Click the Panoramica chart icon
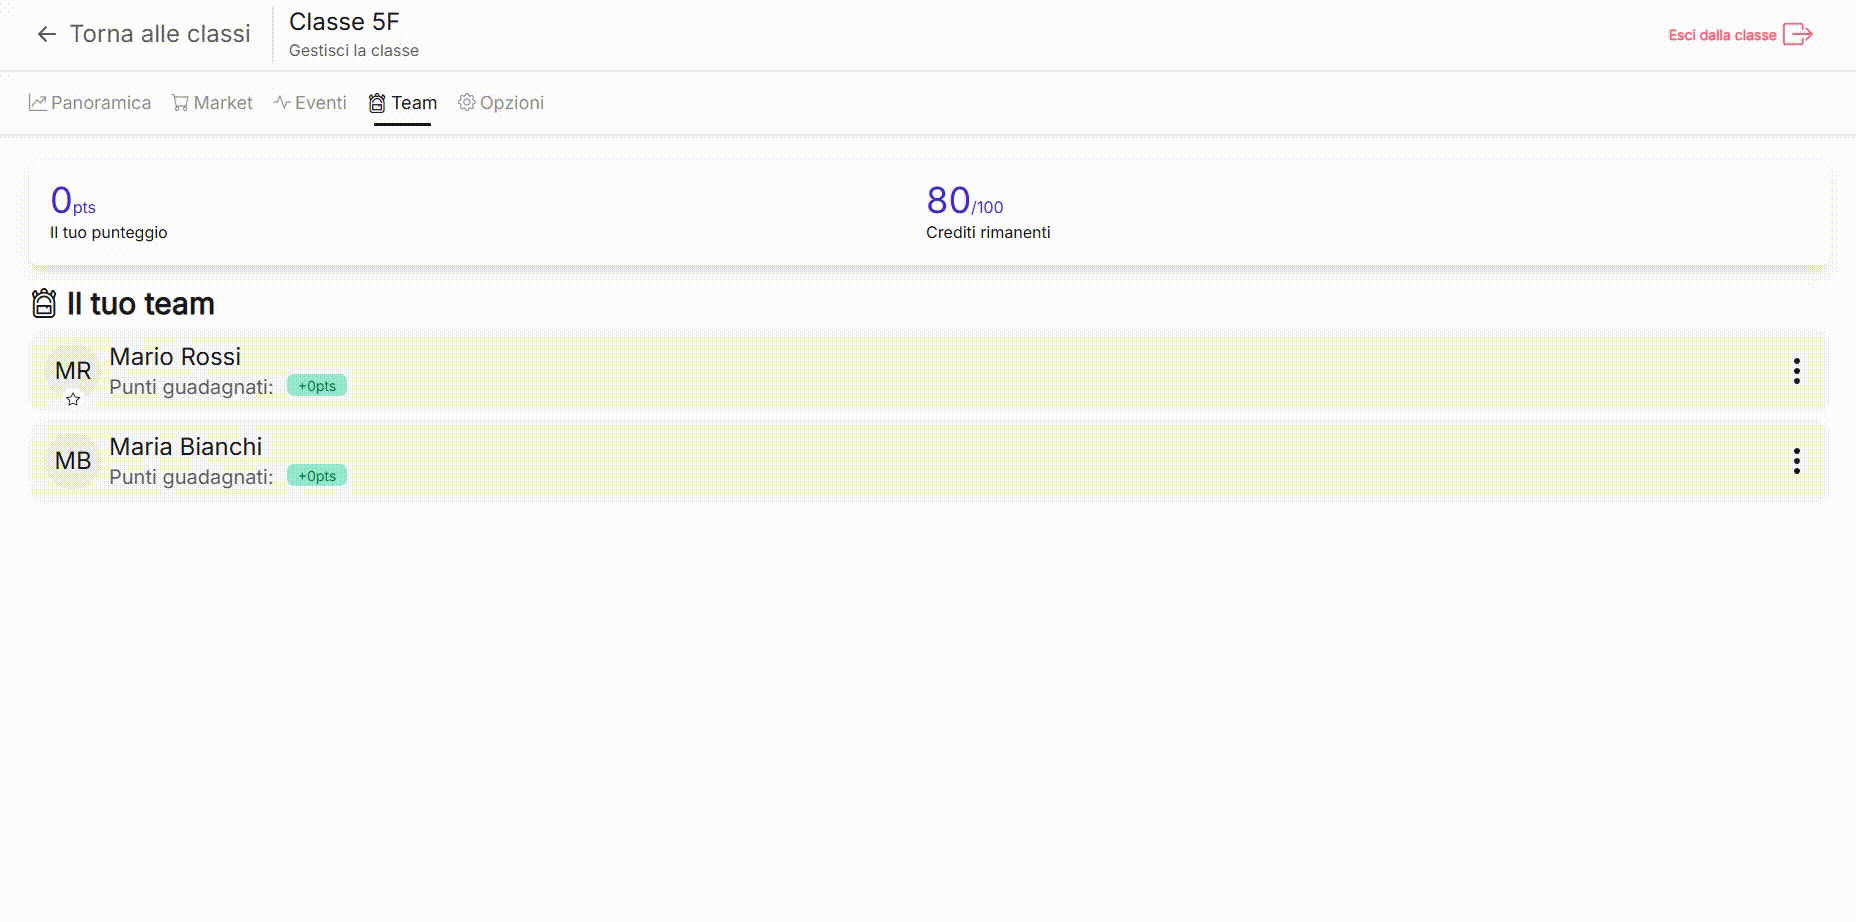 coord(38,103)
